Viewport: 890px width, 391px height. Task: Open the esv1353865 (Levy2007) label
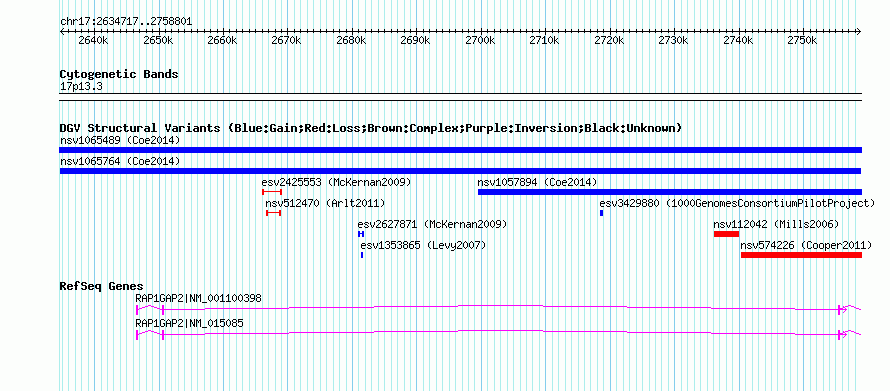coord(423,245)
